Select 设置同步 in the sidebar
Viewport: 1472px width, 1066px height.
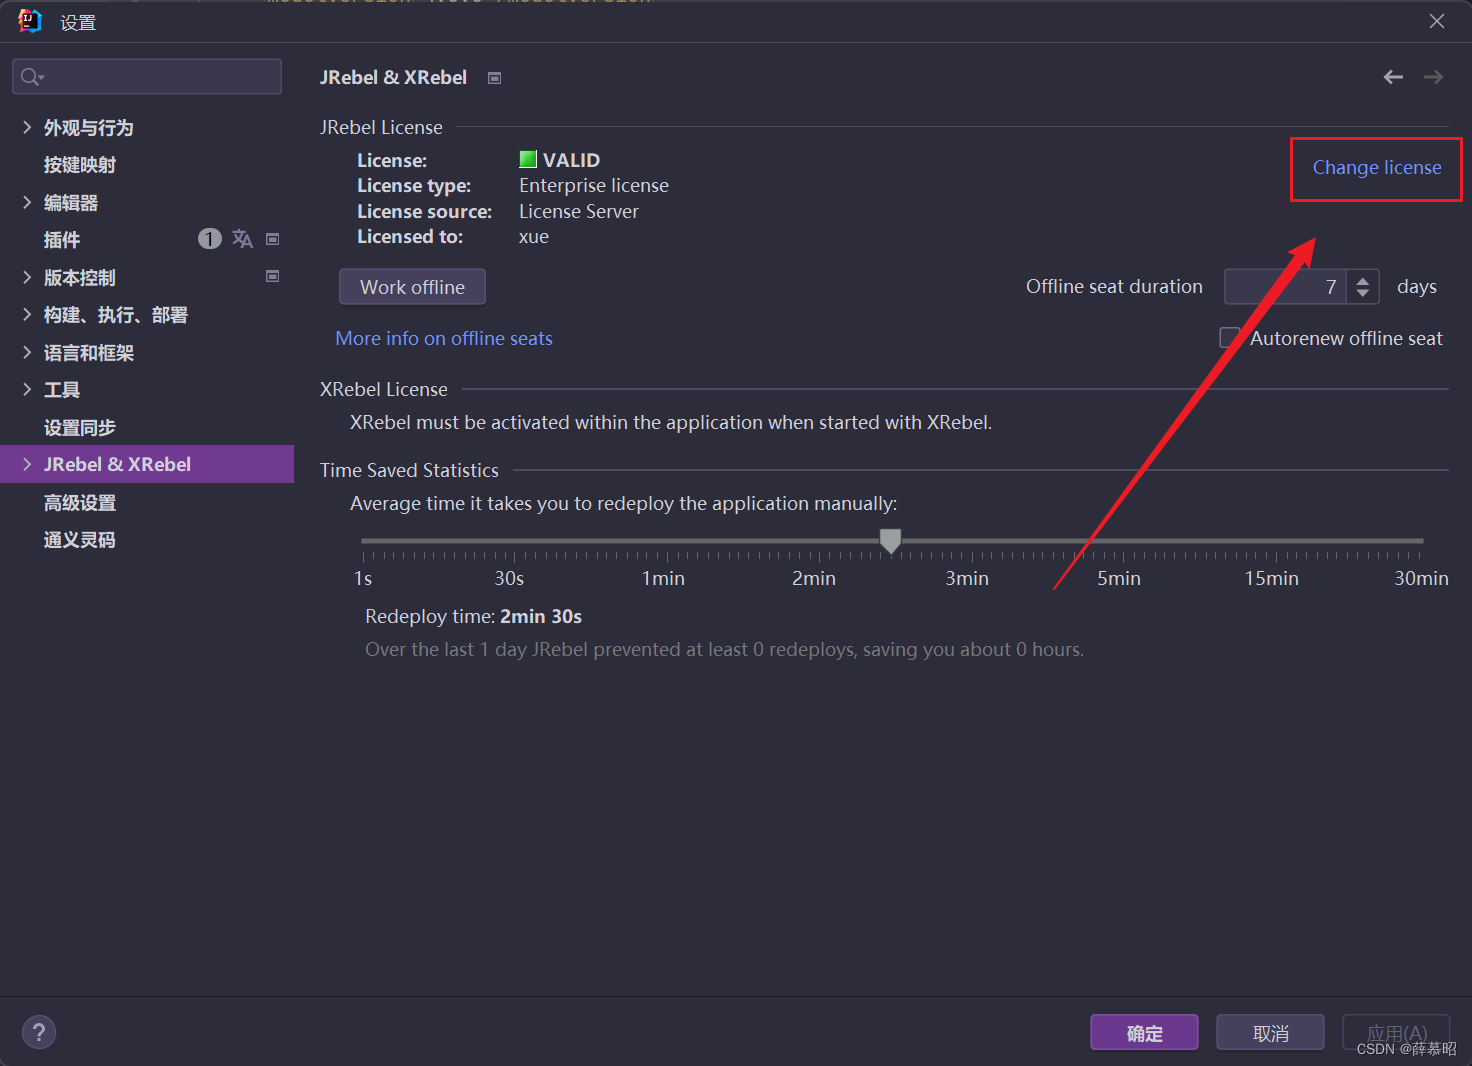80,427
